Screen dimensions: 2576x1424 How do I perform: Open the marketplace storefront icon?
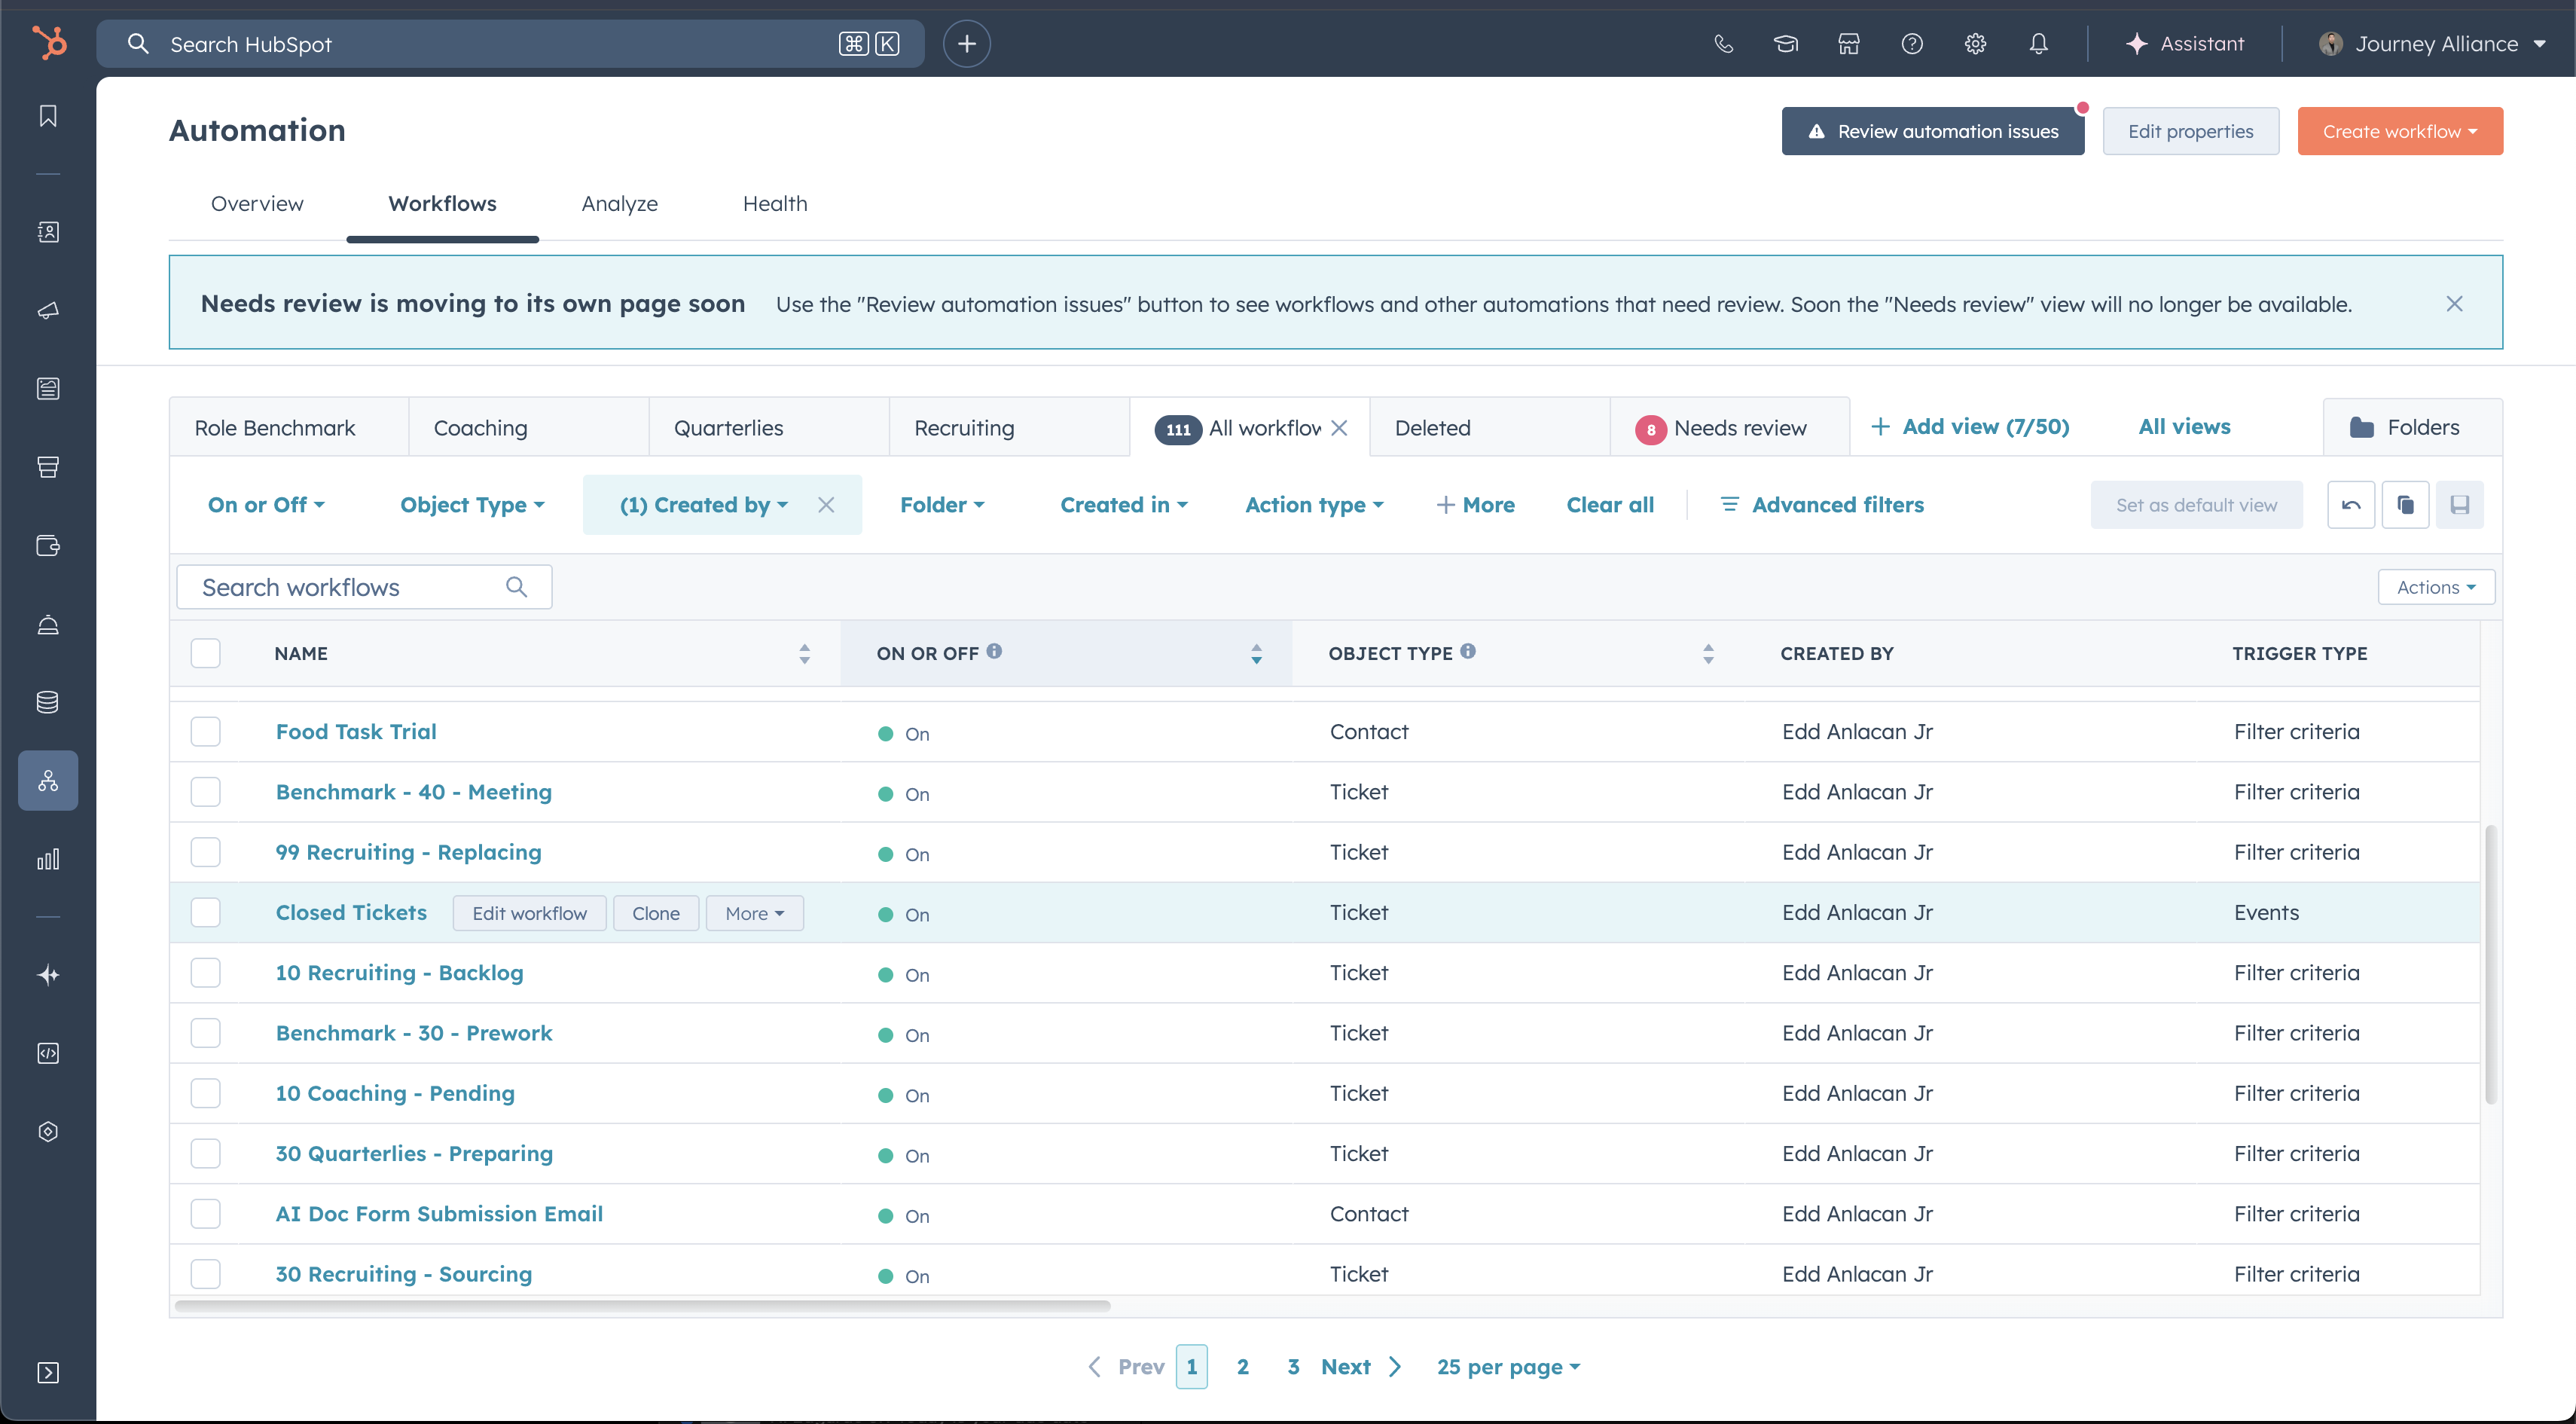1849,44
